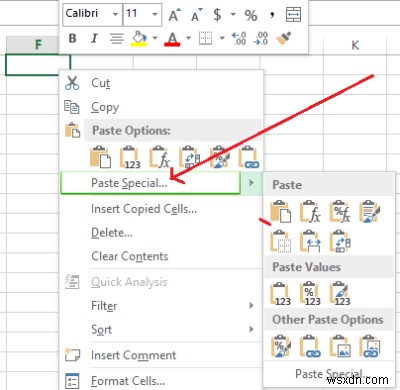Click Increase Font Size icon
400x390 pixels.
tap(174, 15)
